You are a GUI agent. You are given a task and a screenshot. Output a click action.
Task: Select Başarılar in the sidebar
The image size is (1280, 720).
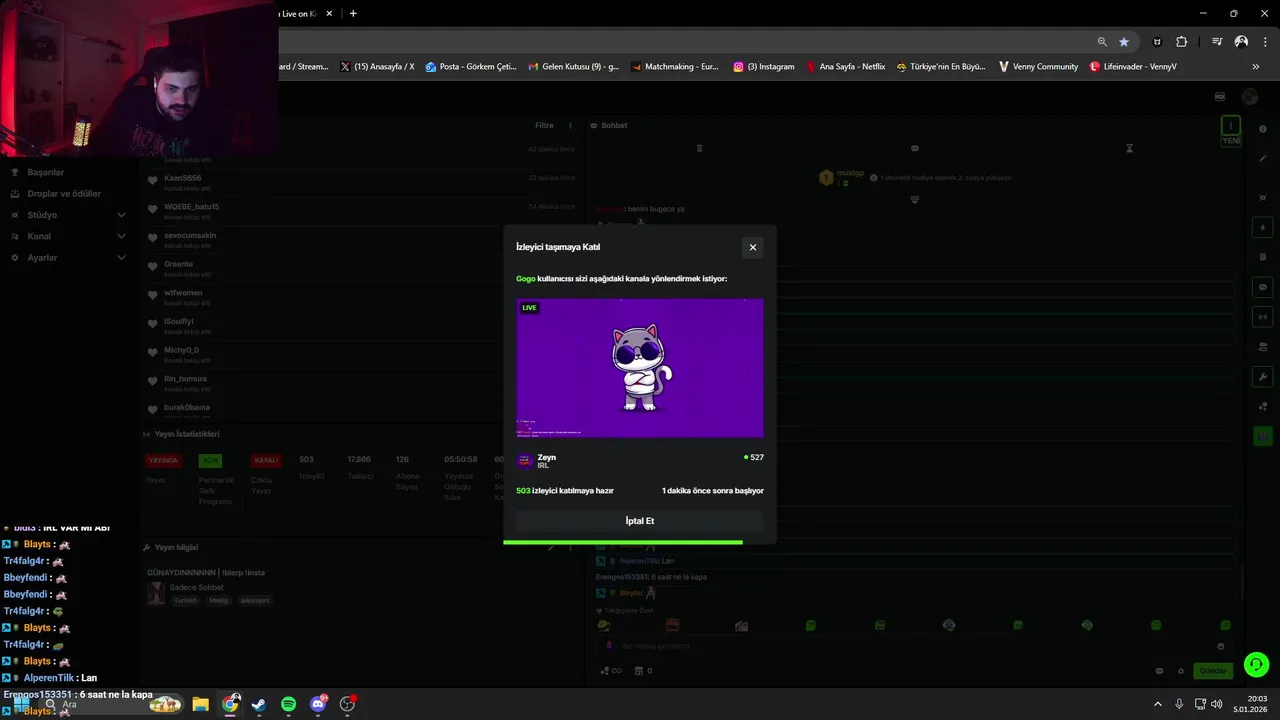[x=46, y=172]
